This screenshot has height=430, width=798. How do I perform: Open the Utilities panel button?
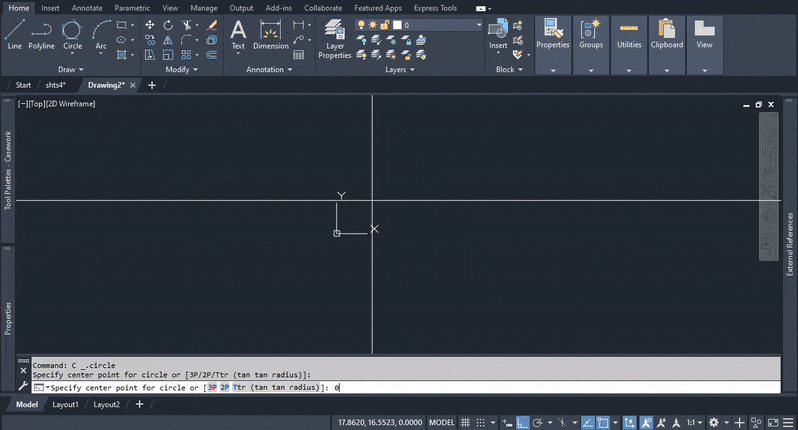[x=629, y=45]
